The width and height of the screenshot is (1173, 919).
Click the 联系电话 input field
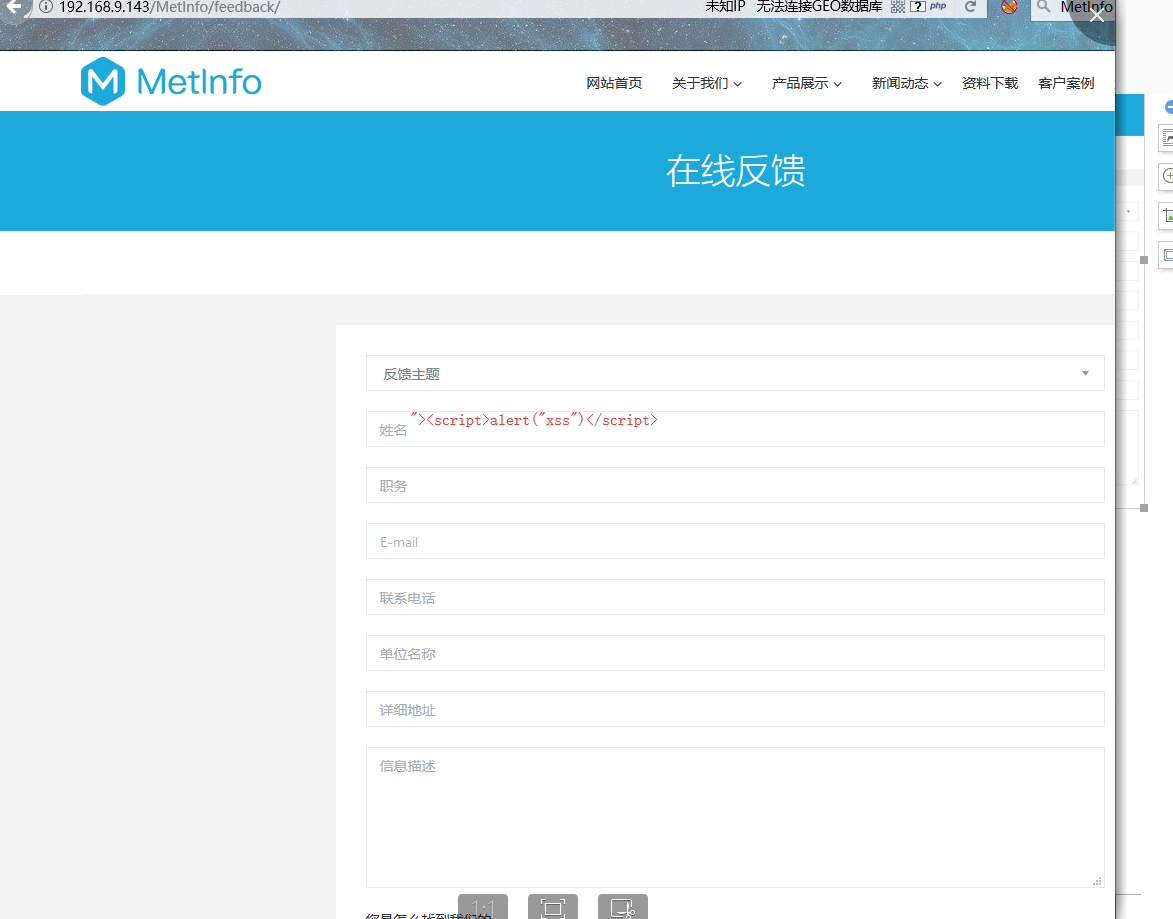point(735,598)
